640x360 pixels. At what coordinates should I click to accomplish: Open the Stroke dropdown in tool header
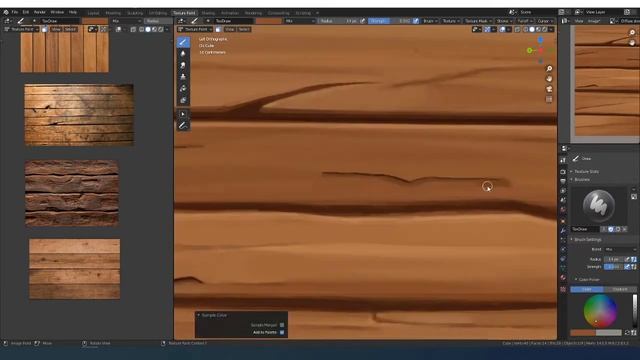pyautogui.click(x=504, y=21)
